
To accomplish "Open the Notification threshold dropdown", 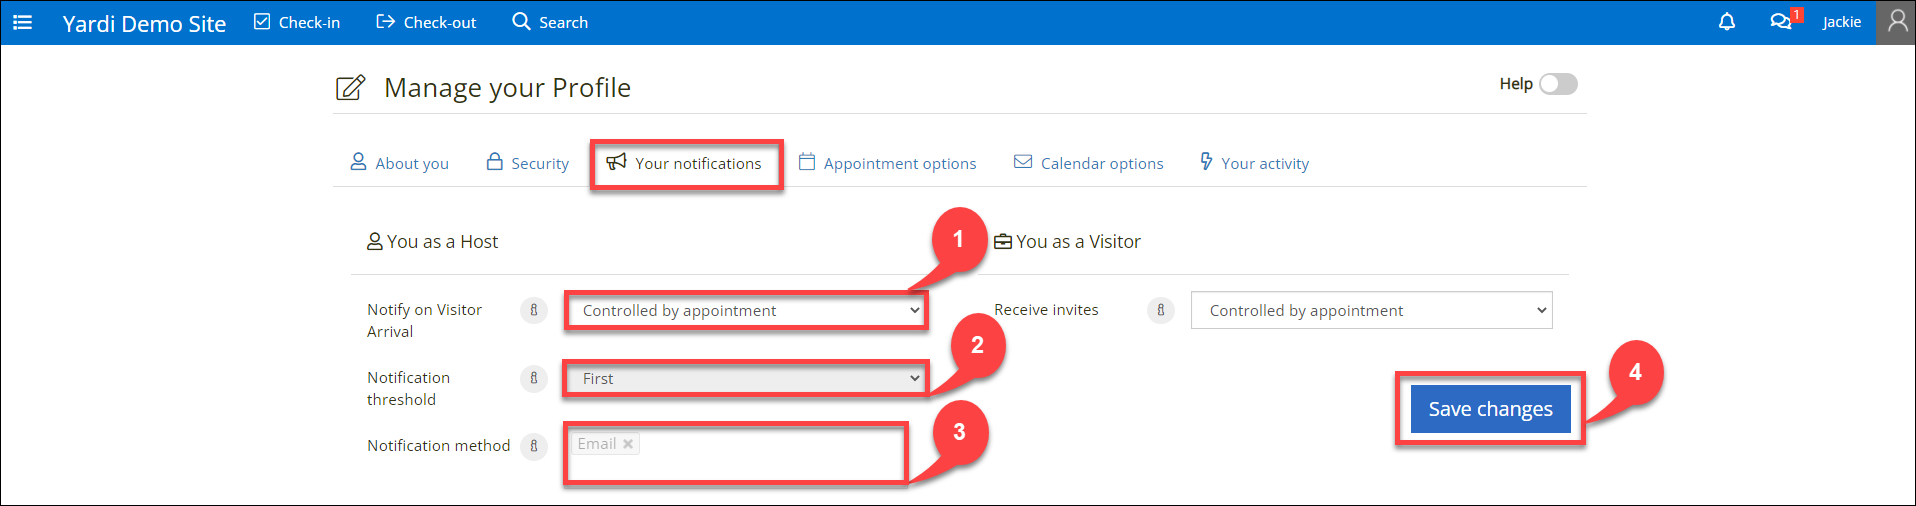I will pyautogui.click(x=746, y=379).
